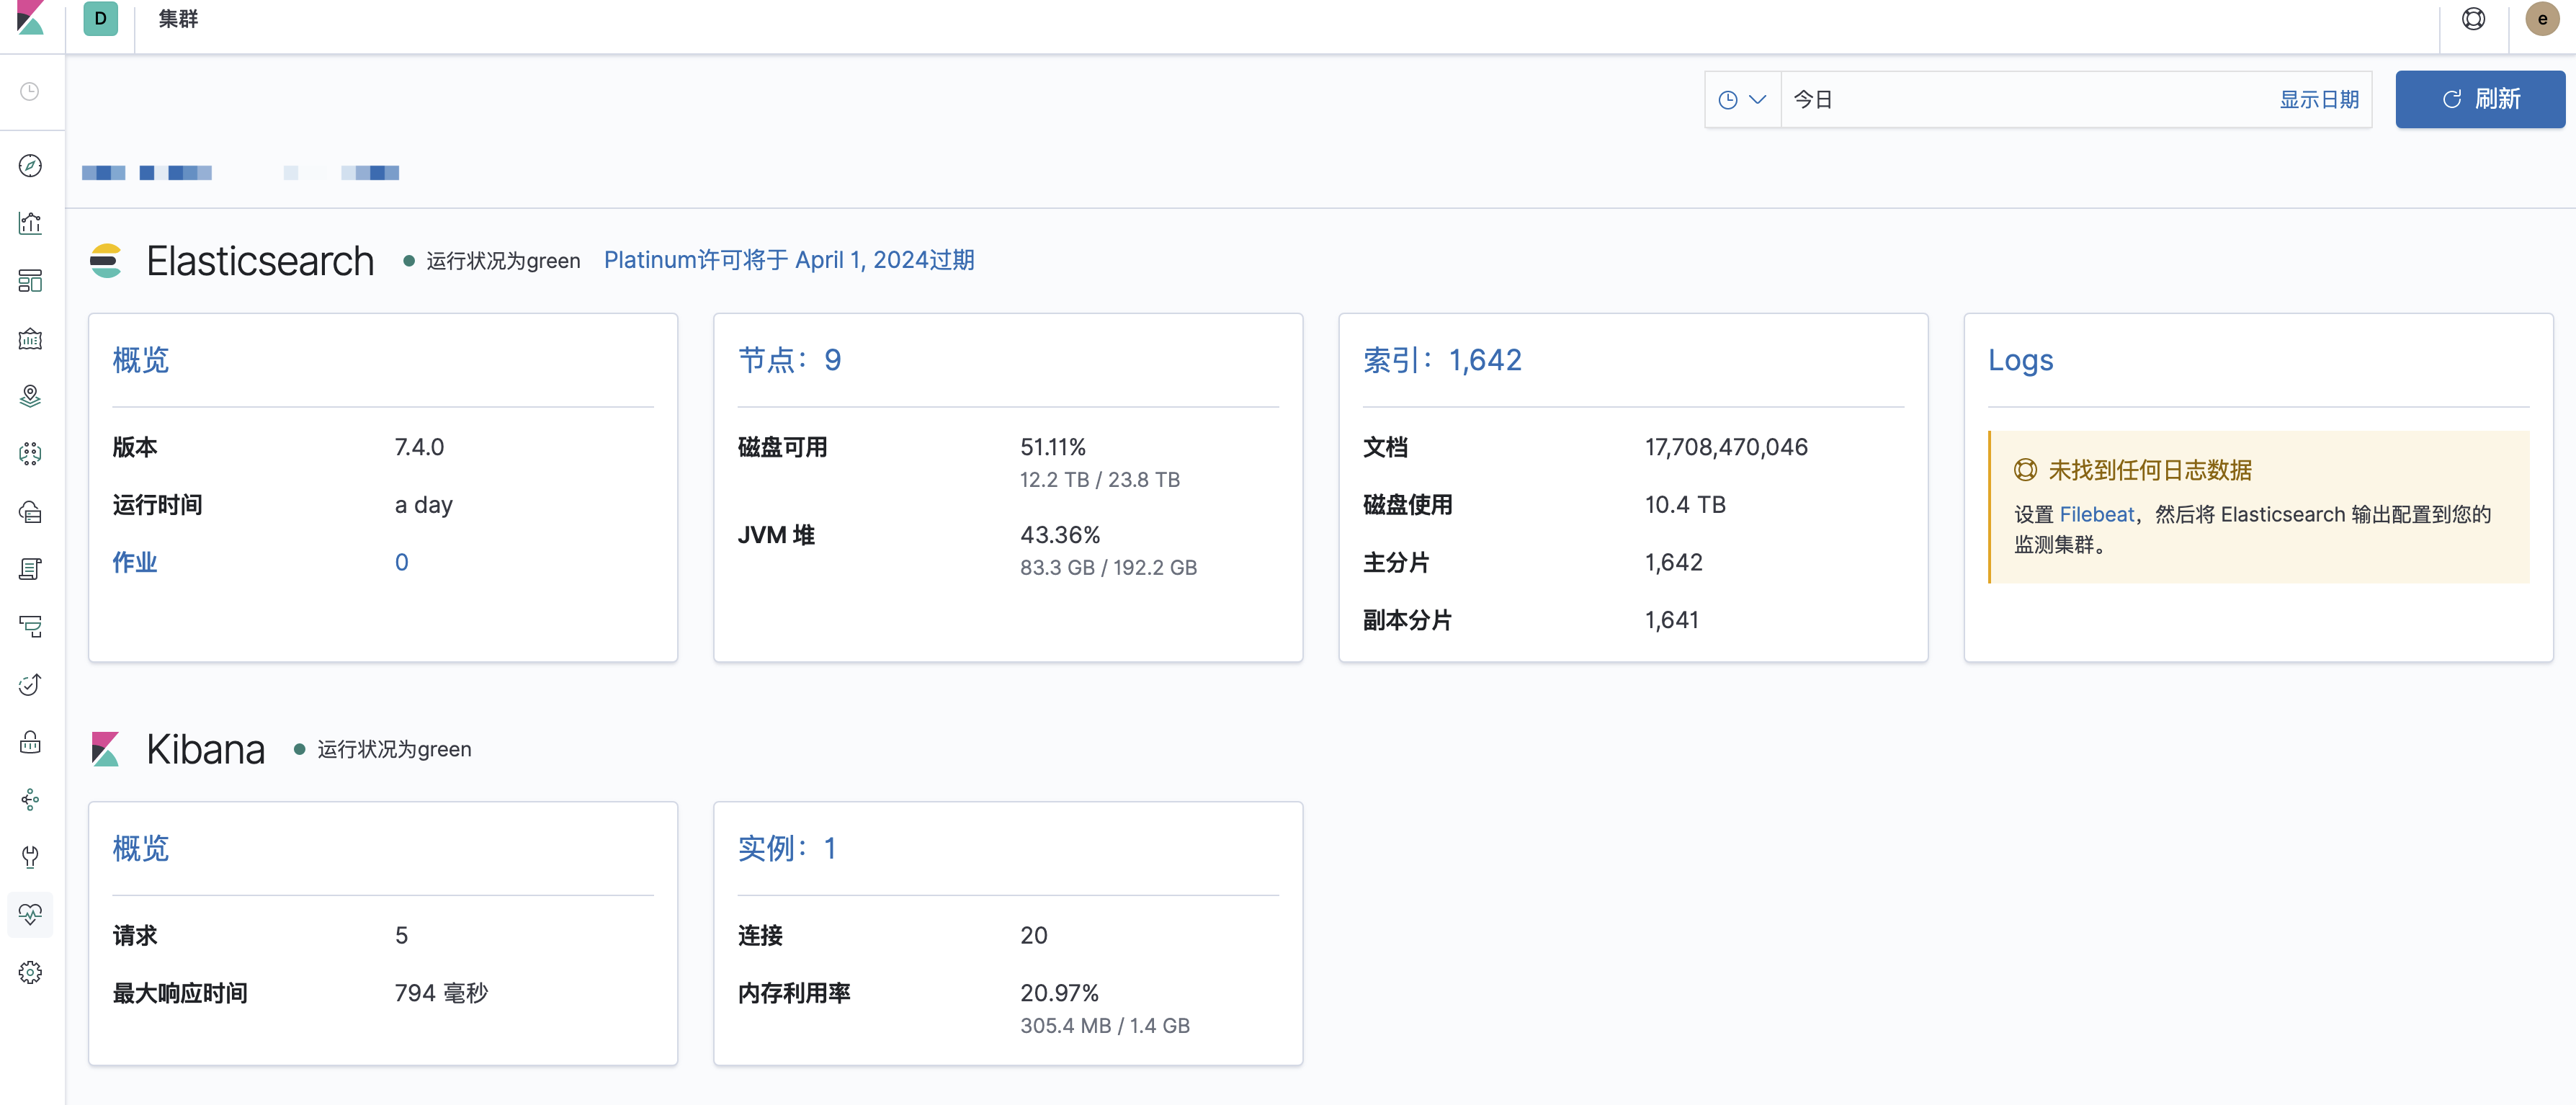Click uptime value 'a day'
The height and width of the screenshot is (1105, 2576).
coord(424,505)
